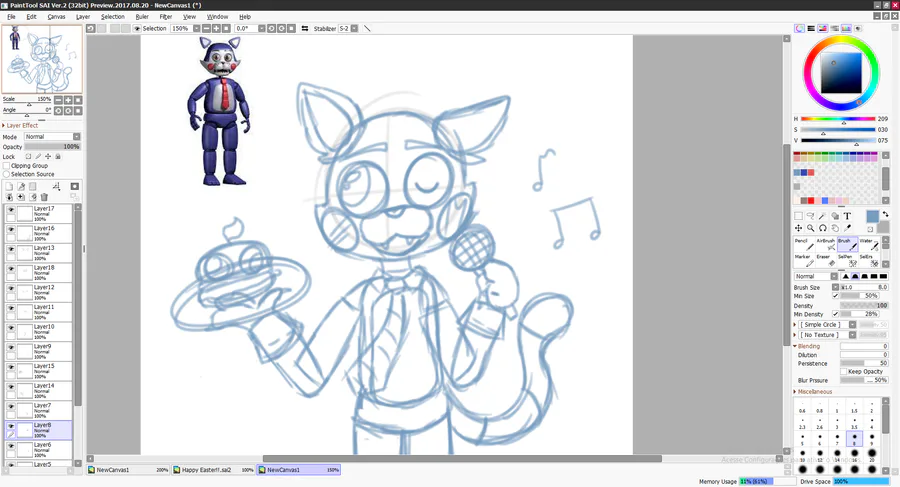Select the color picker eyedropper tool
This screenshot has width=900, height=487.
pyautogui.click(x=847, y=228)
